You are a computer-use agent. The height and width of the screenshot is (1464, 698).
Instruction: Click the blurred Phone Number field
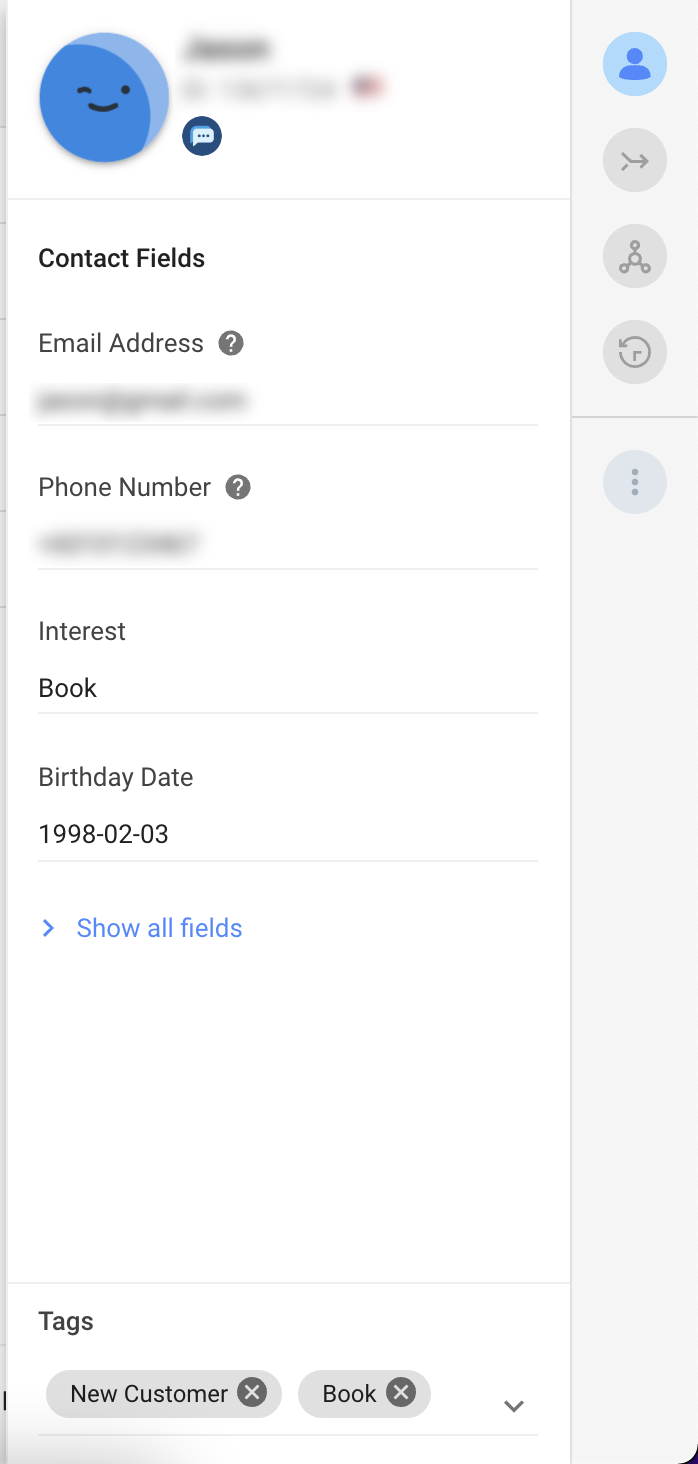click(x=287, y=545)
